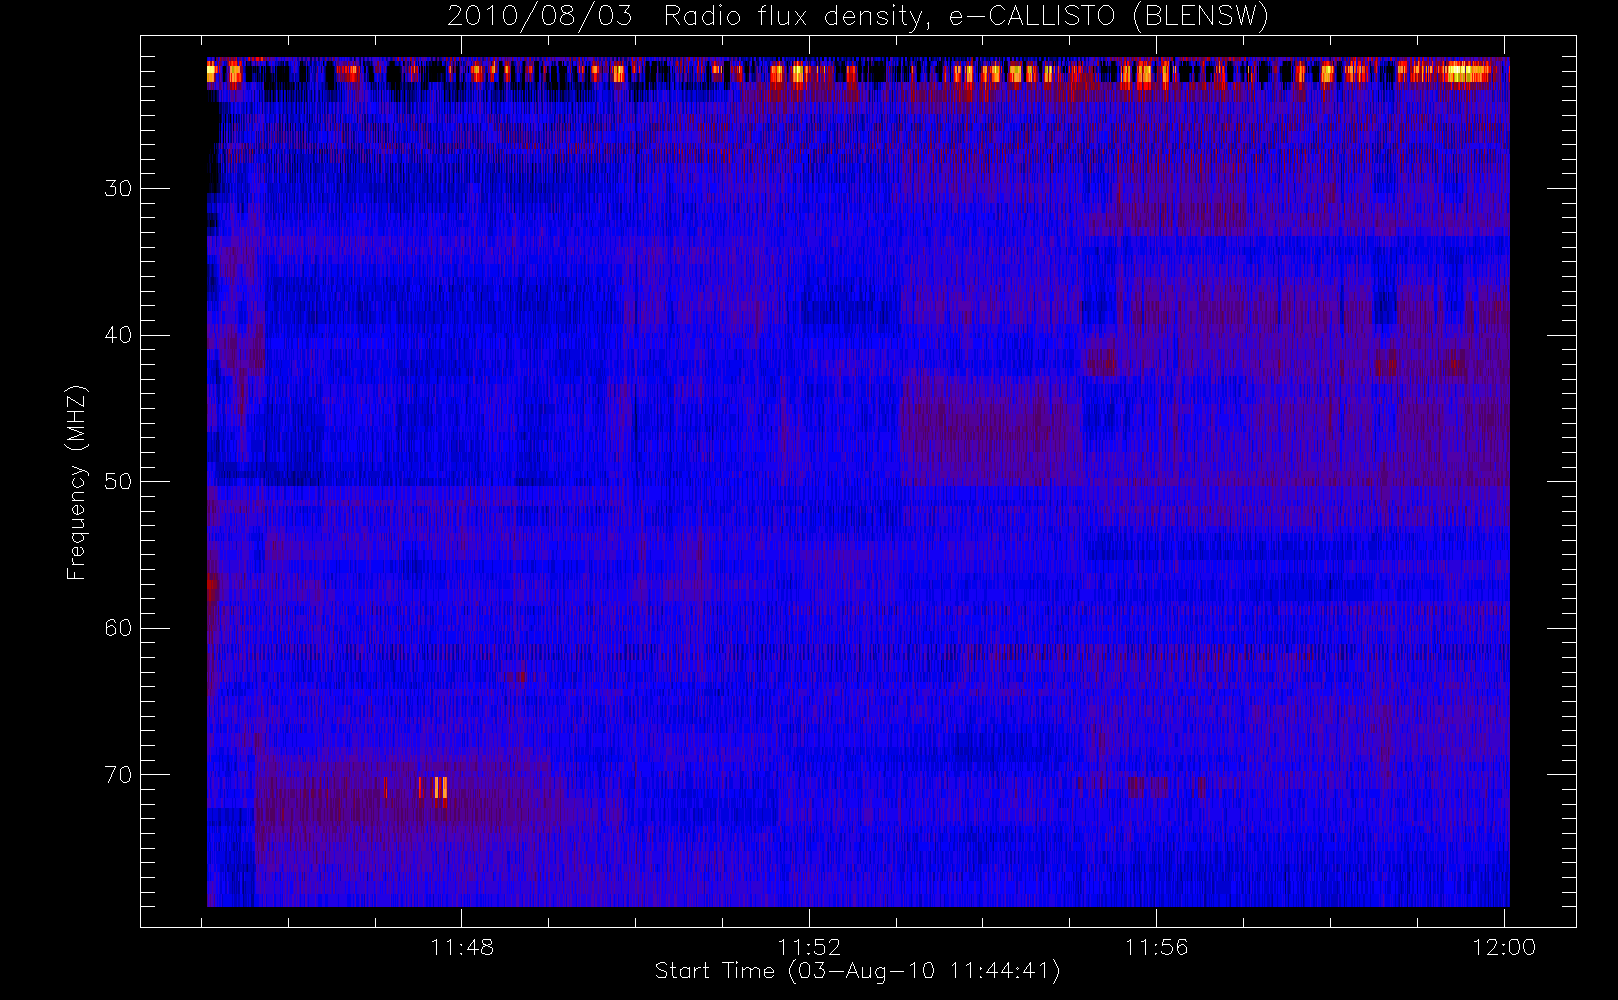1618x1000 pixels.
Task: Click the 12:00 time tick label
Action: (x=1504, y=947)
